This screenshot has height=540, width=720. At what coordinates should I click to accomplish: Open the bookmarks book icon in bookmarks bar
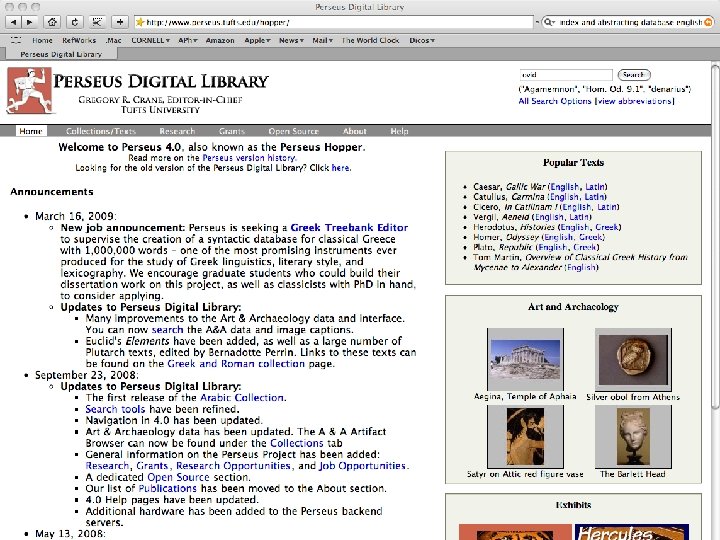tap(16, 40)
